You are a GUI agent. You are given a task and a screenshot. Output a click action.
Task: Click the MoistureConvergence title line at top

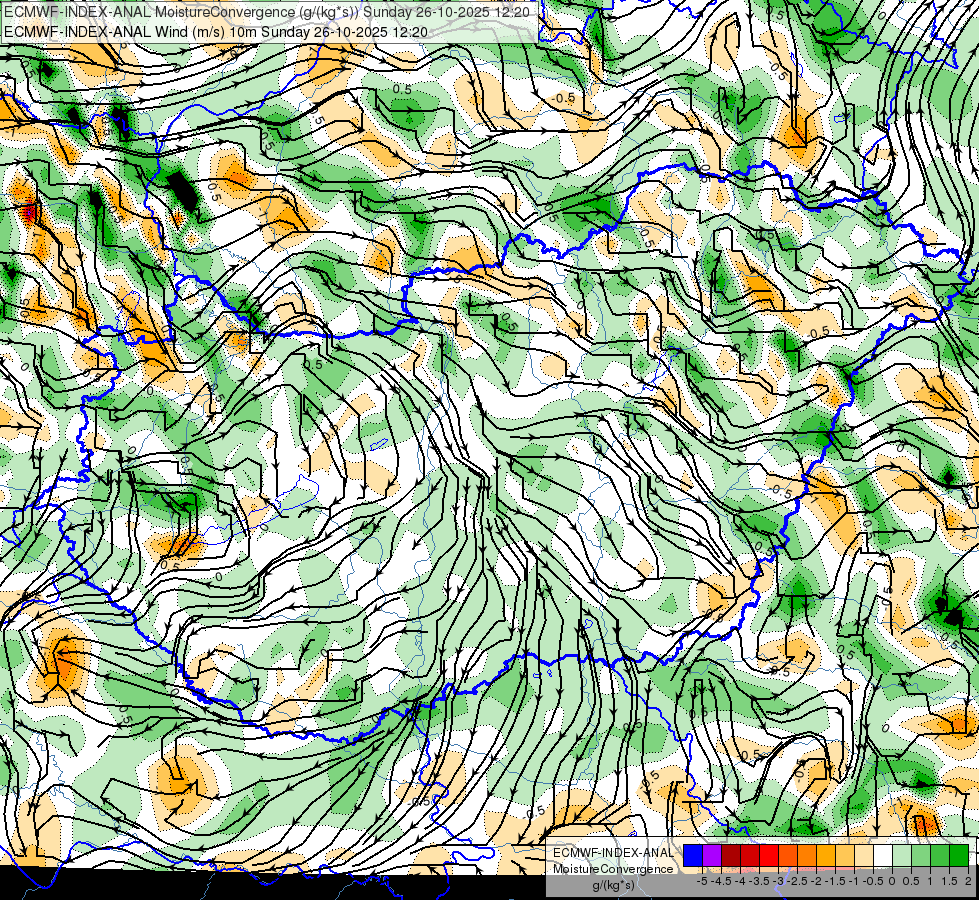267,12
